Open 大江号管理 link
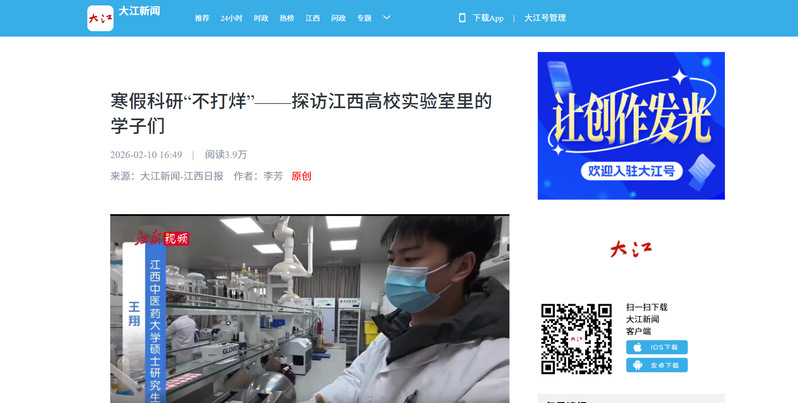The width and height of the screenshot is (798, 403). click(x=545, y=18)
